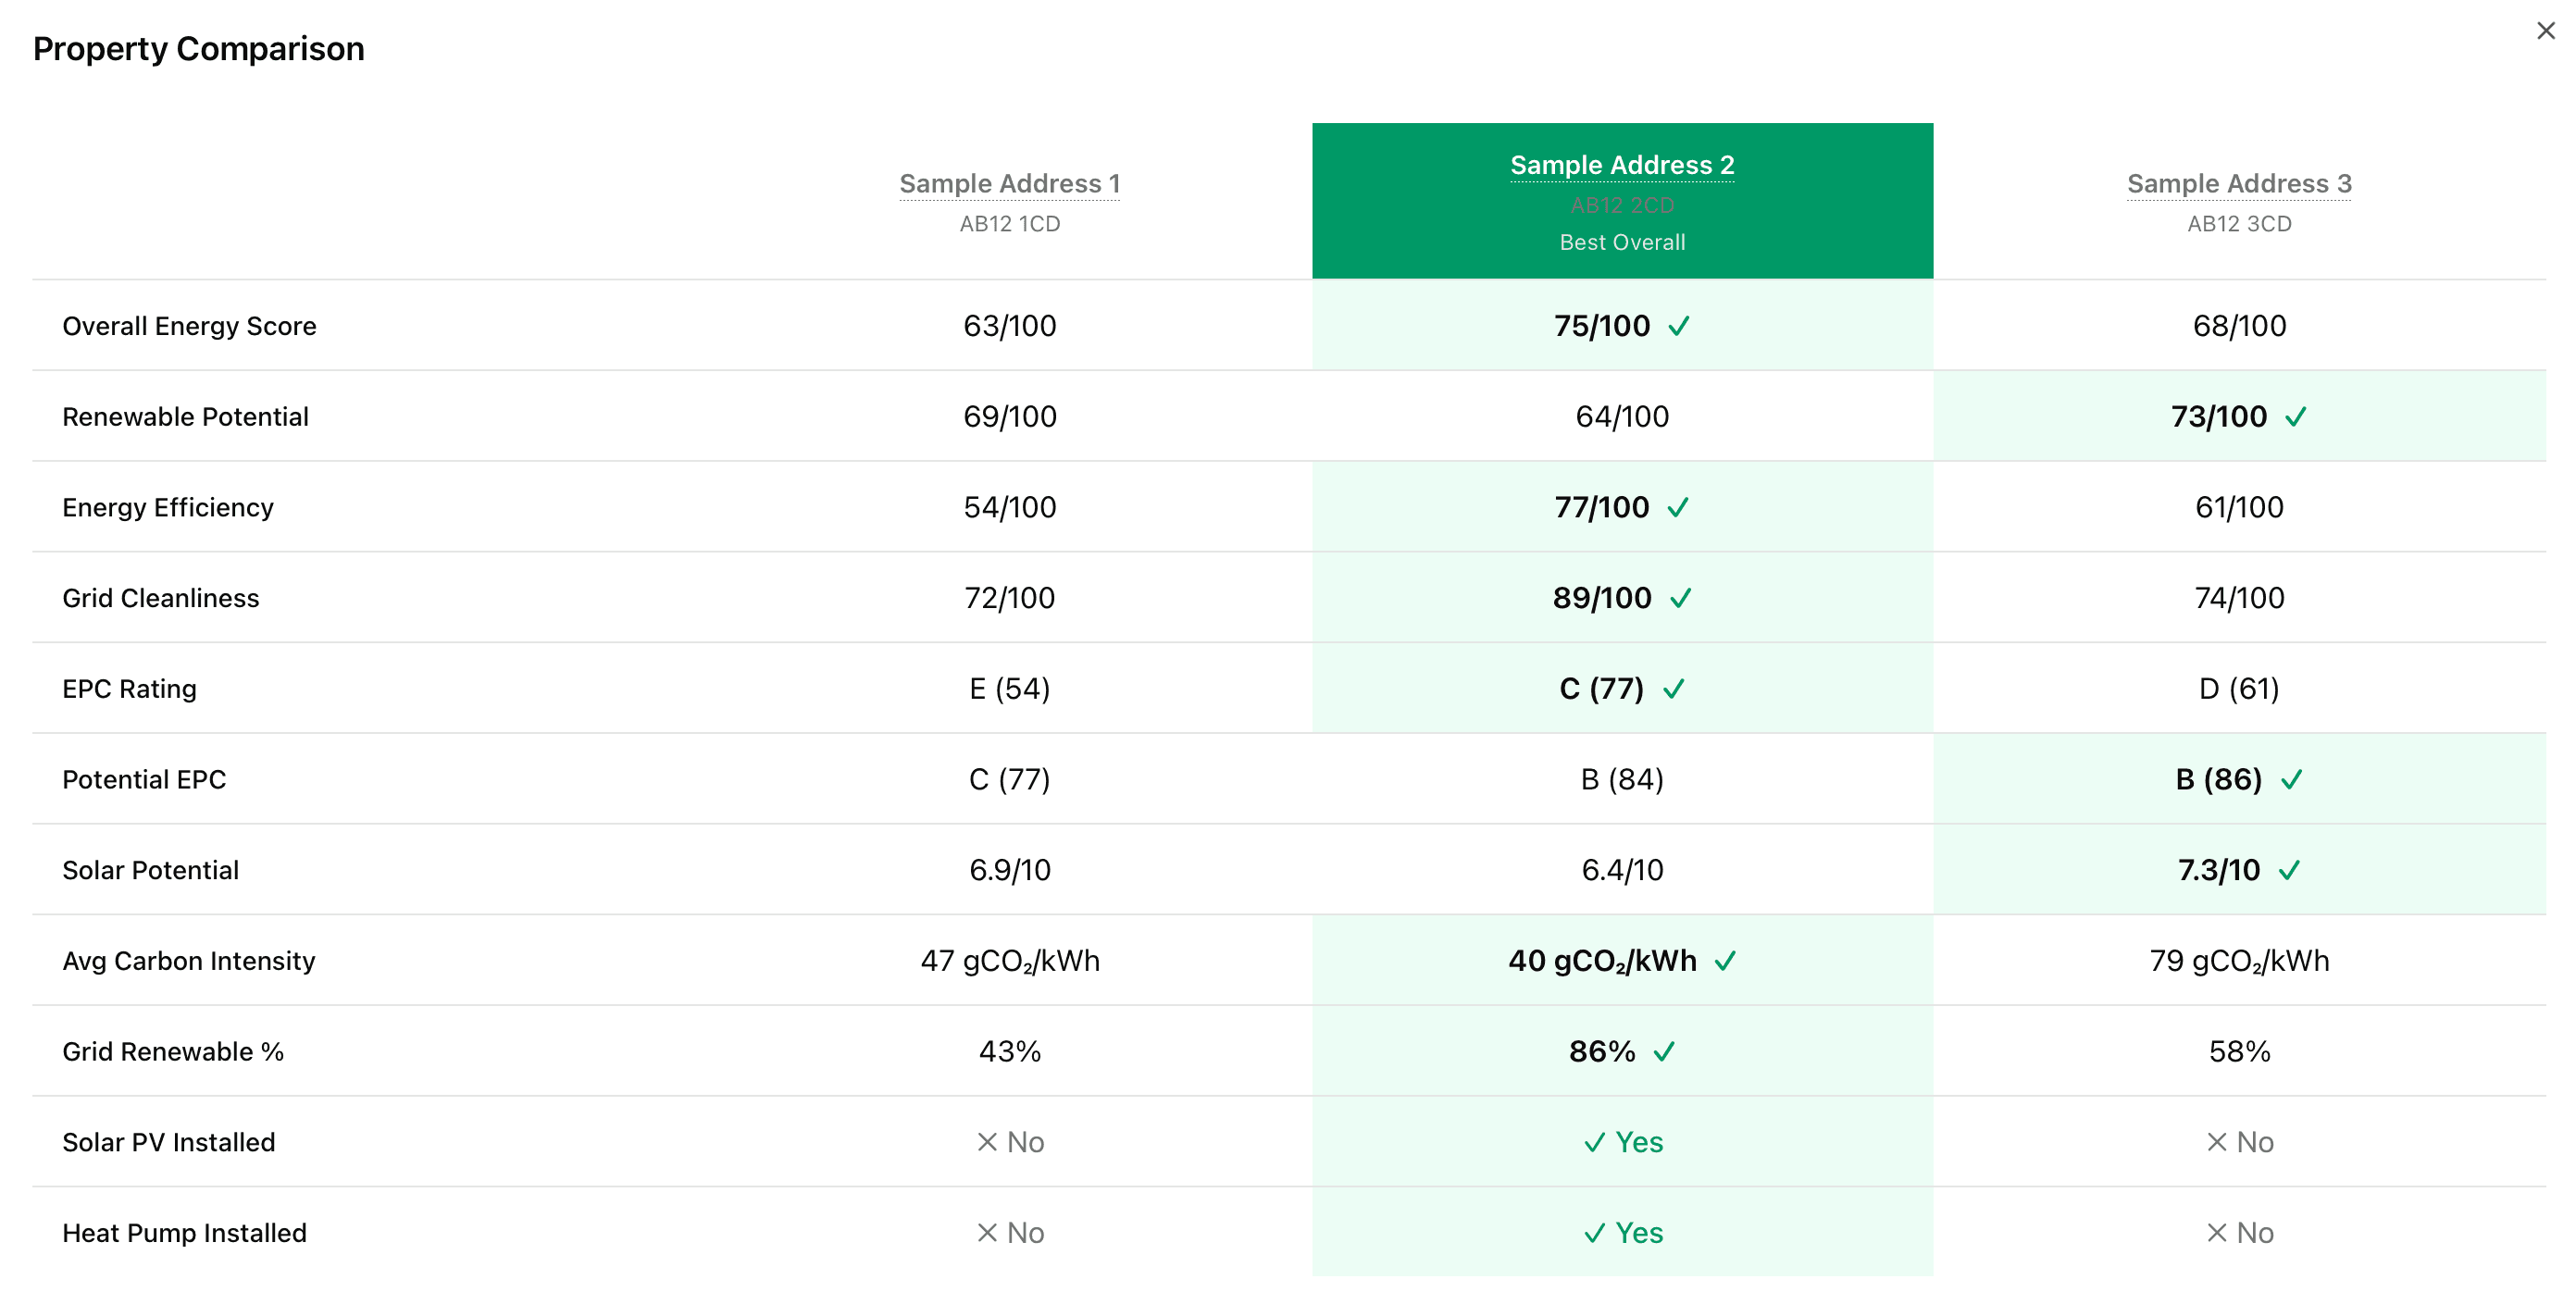Click the 47 gCO₂/kWh carbon intensity value
The image size is (2576, 1292).
pyautogui.click(x=1009, y=961)
